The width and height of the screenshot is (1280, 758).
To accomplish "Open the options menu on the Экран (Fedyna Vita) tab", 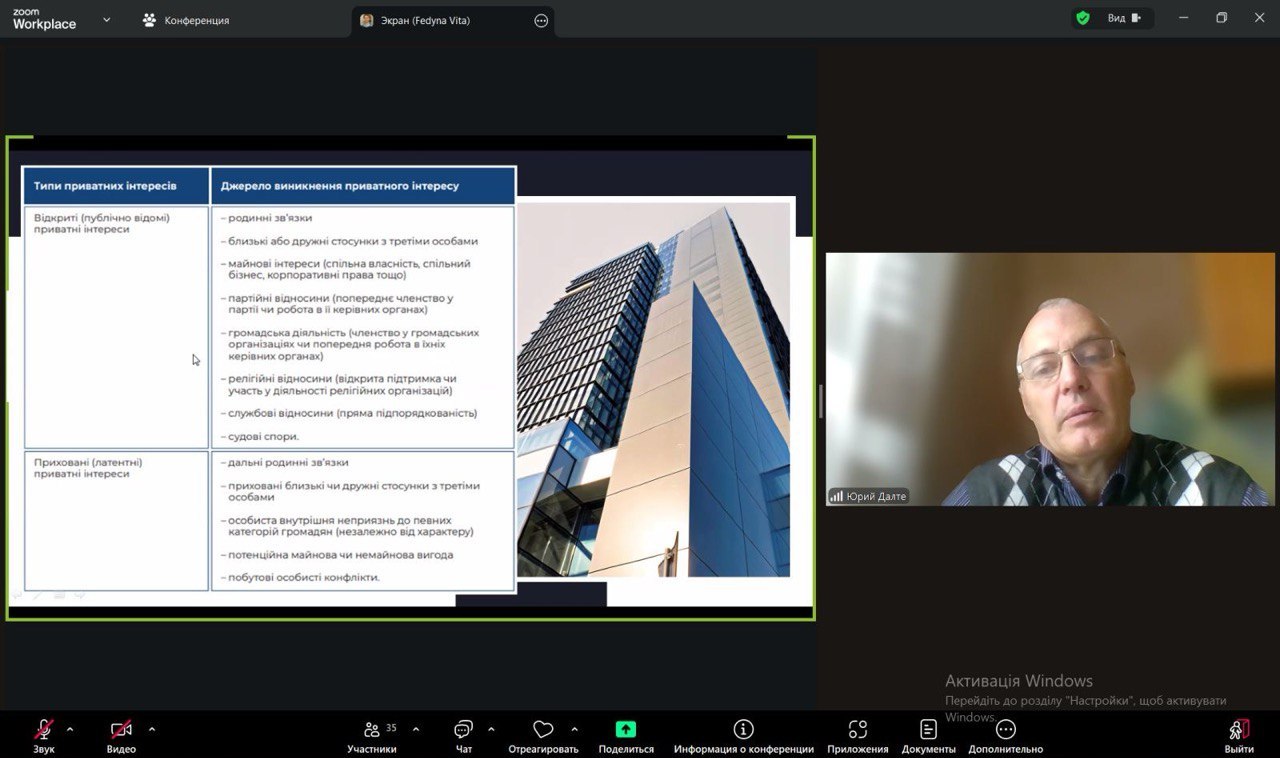I will click(x=541, y=20).
